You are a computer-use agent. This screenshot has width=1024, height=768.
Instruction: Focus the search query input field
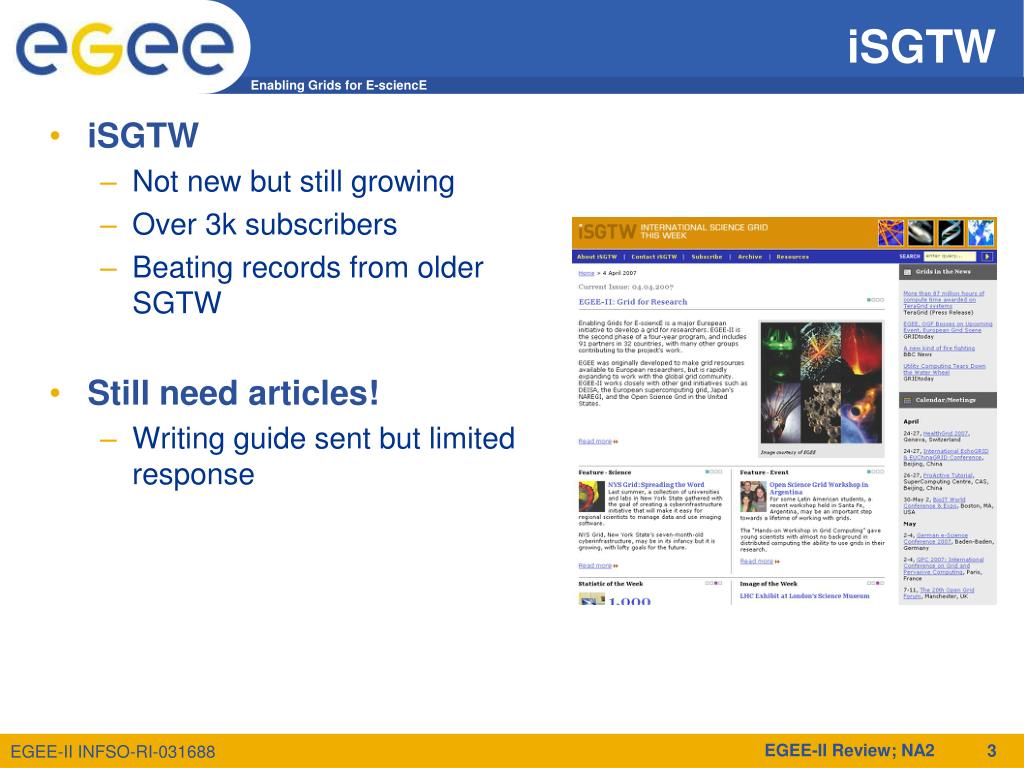(950, 257)
